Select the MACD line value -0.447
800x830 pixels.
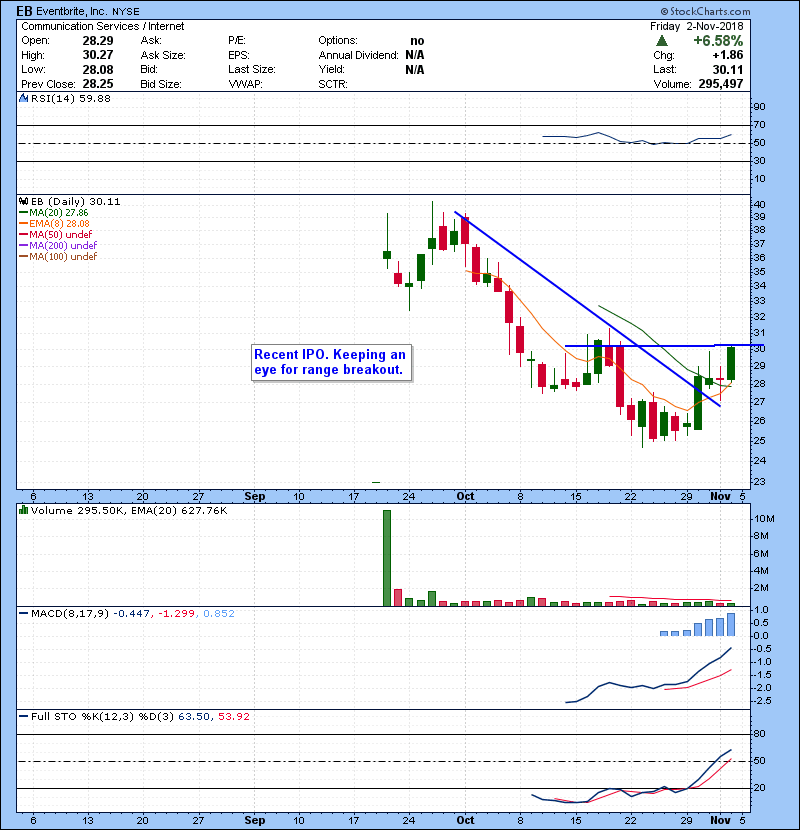pyautogui.click(x=132, y=614)
